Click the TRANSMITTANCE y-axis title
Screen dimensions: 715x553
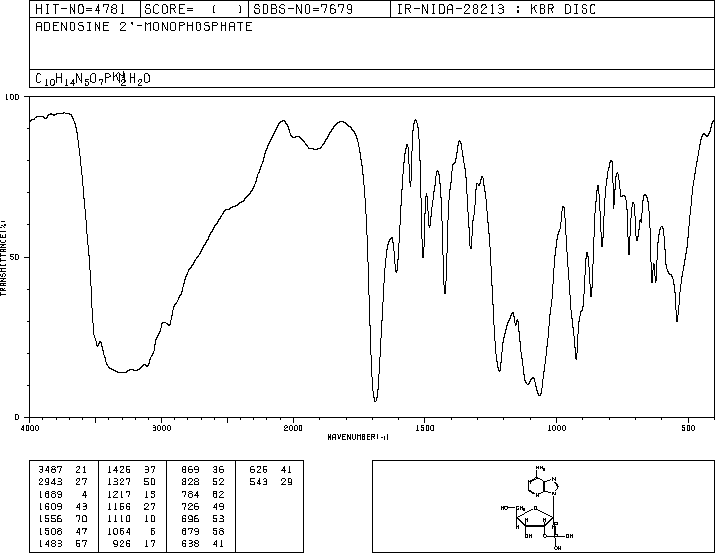[x=4, y=258]
